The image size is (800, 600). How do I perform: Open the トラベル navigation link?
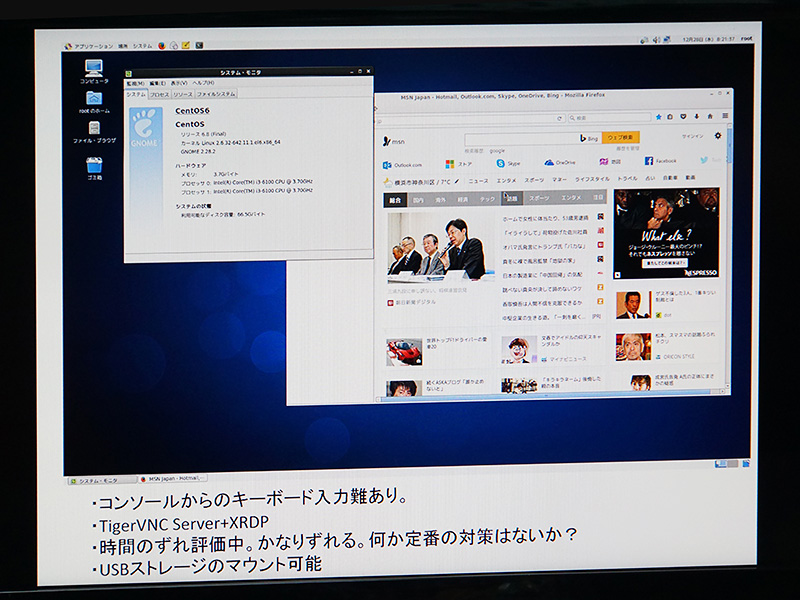(627, 179)
